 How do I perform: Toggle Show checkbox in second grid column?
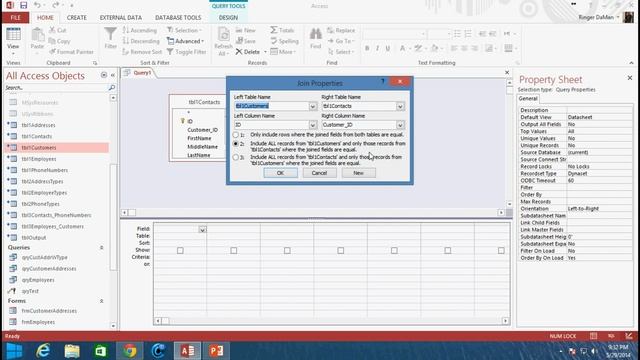point(233,251)
